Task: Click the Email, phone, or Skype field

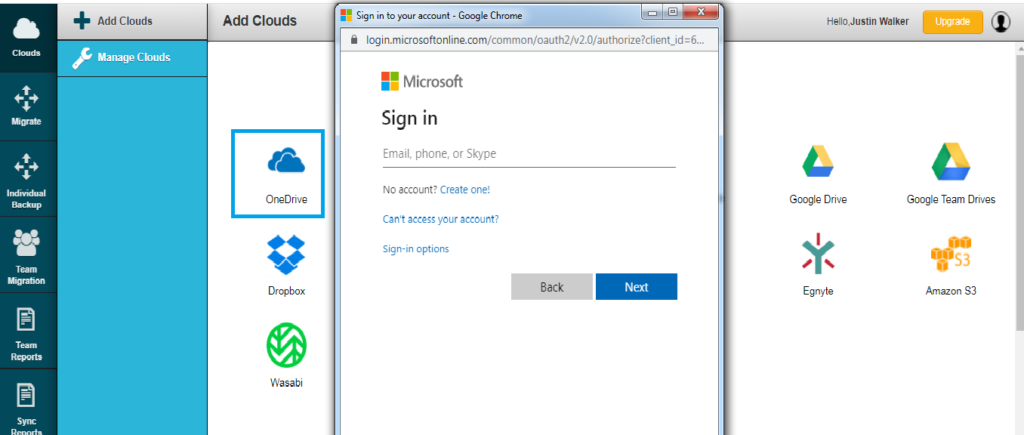Action: [528, 154]
